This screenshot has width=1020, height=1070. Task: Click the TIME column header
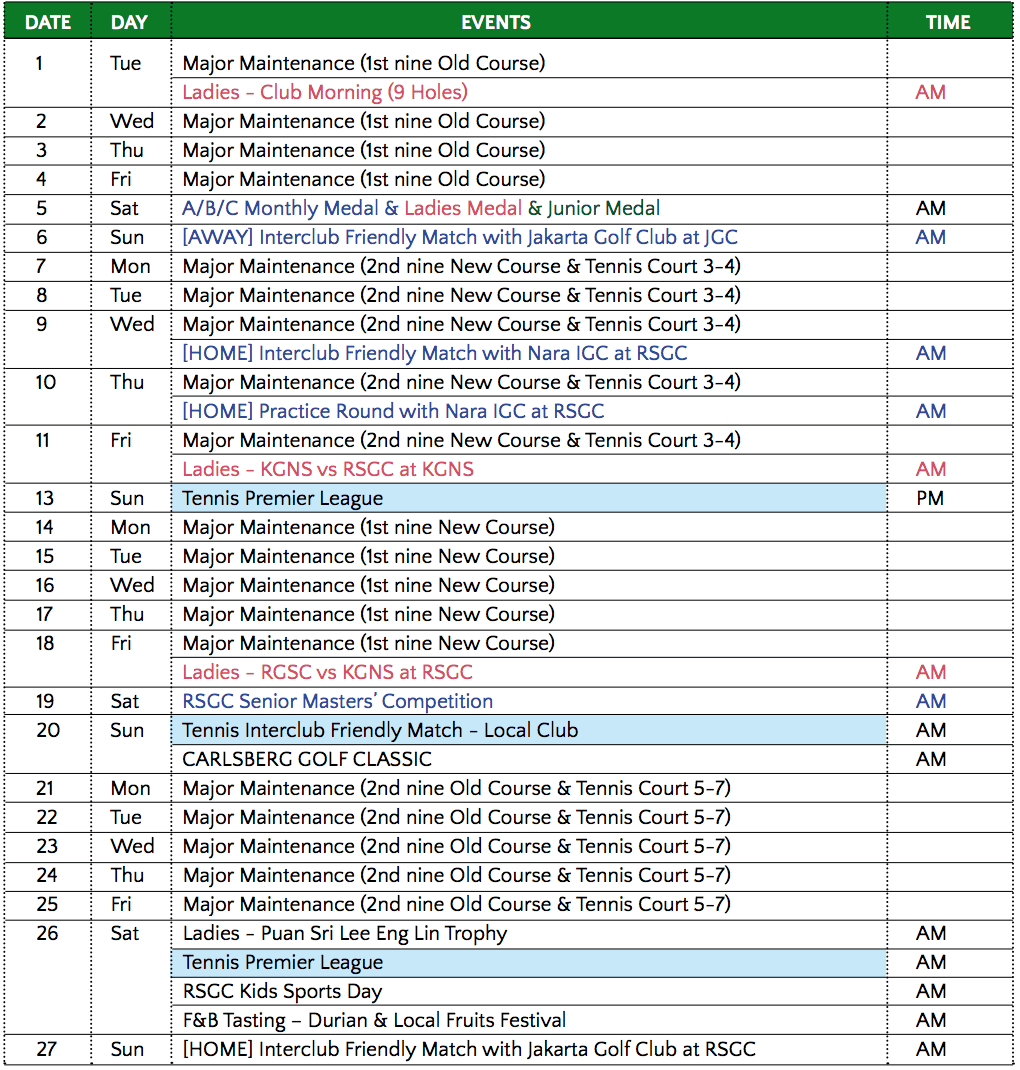(x=948, y=22)
